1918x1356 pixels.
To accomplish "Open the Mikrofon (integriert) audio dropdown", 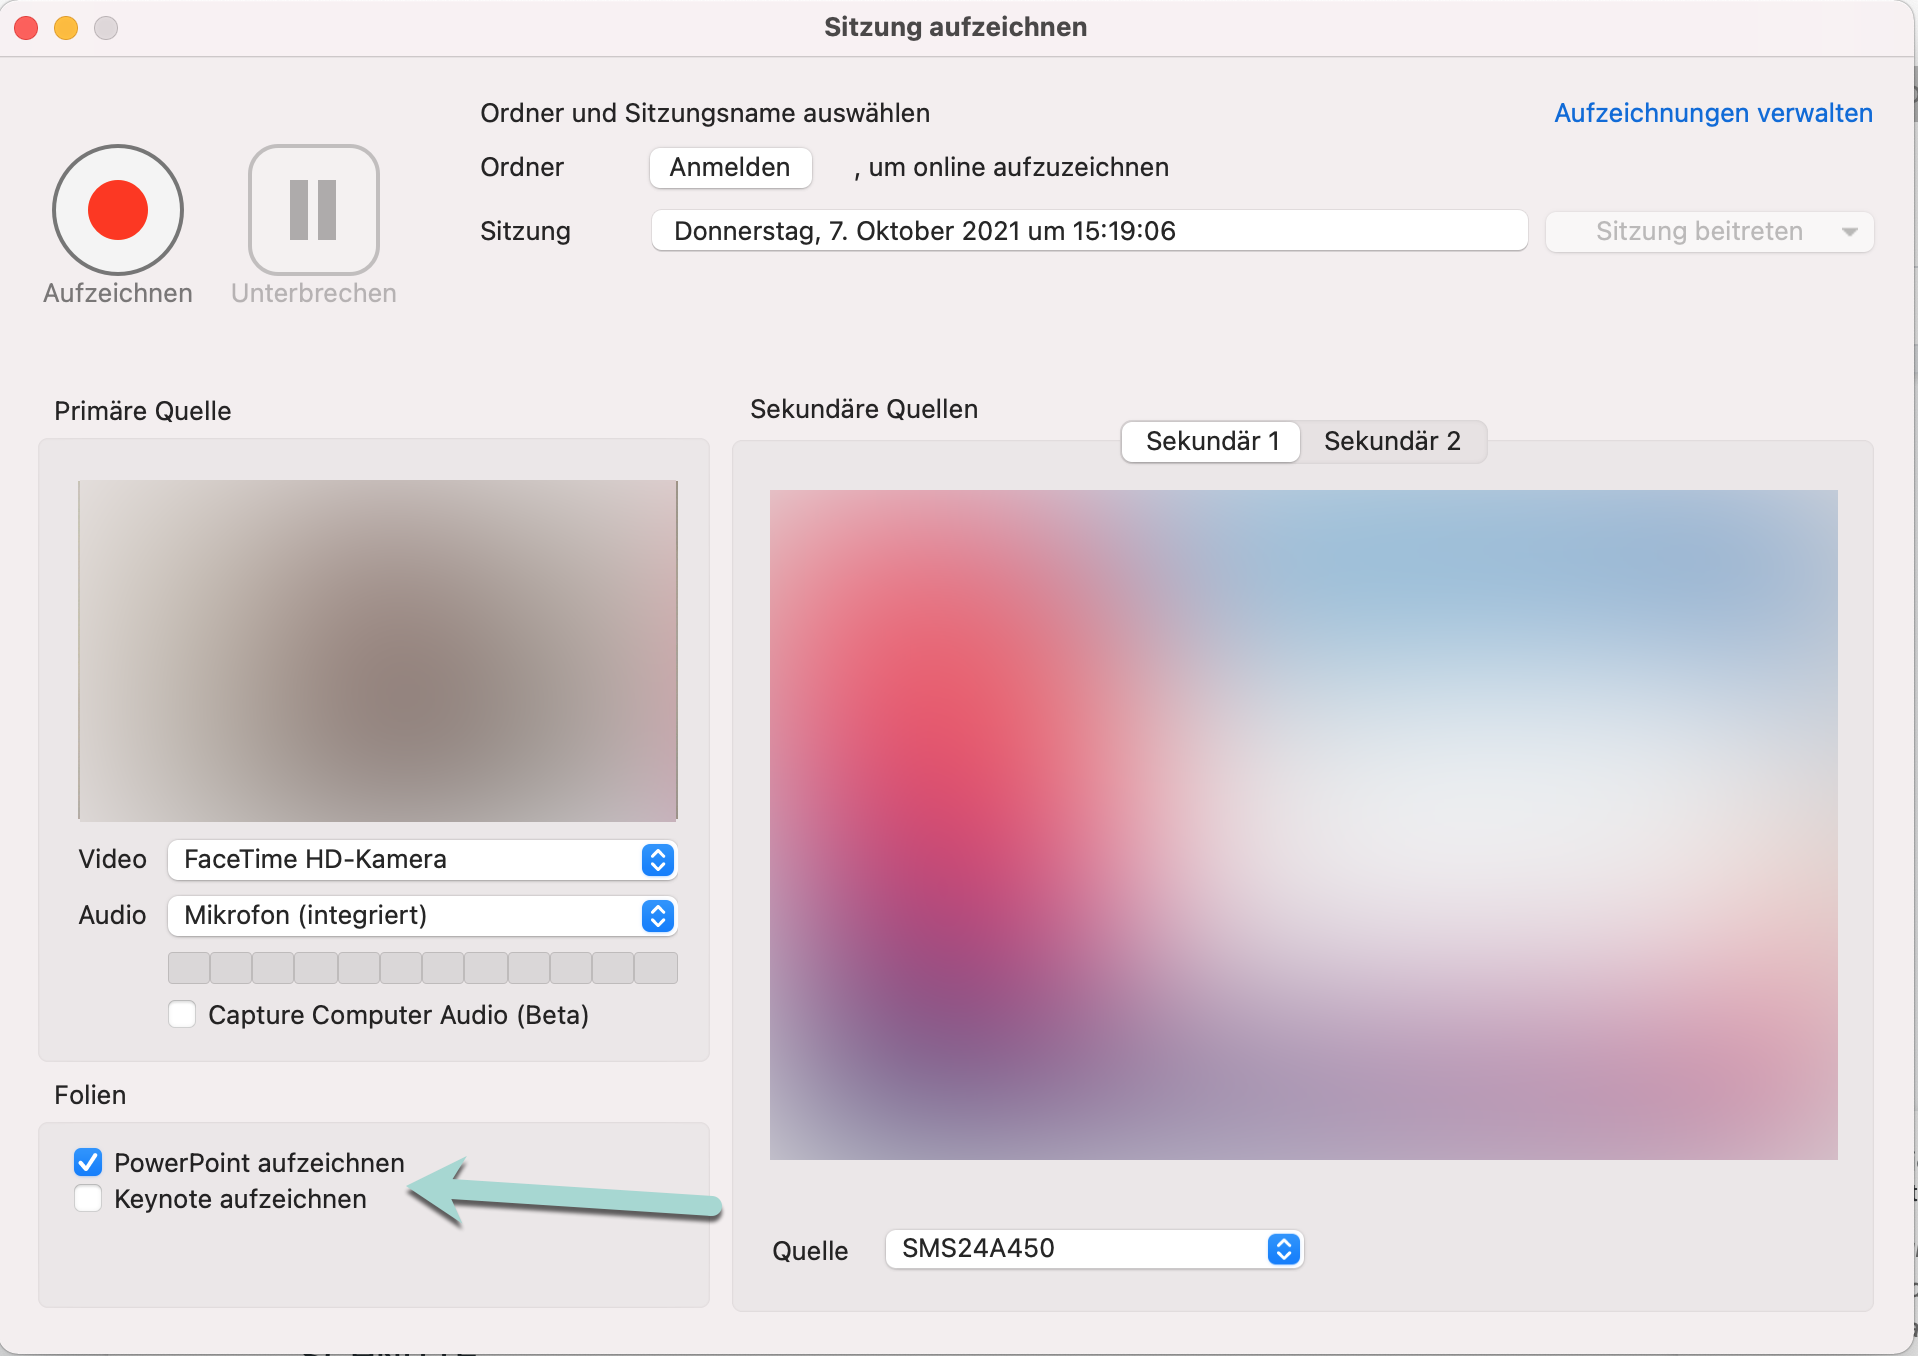I will (x=405, y=916).
